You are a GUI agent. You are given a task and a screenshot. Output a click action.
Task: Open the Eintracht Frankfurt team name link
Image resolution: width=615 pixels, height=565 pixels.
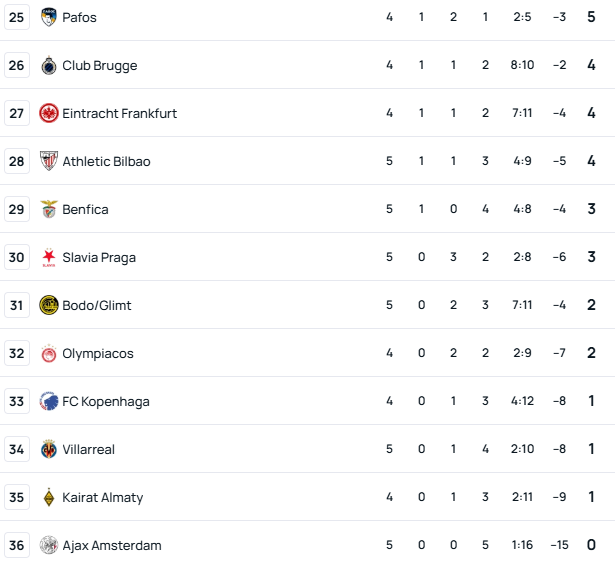[x=119, y=113]
